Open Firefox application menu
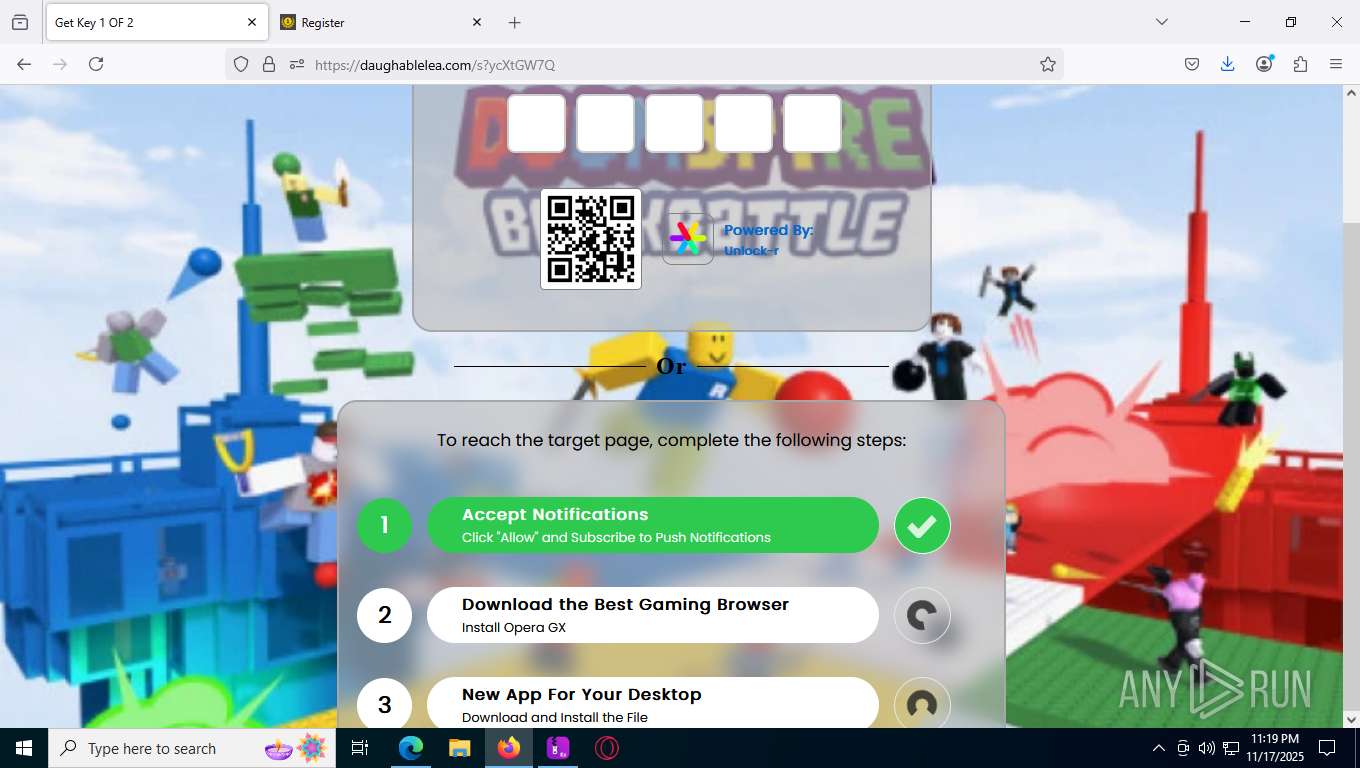Viewport: 1360px width, 768px height. coord(1336,64)
